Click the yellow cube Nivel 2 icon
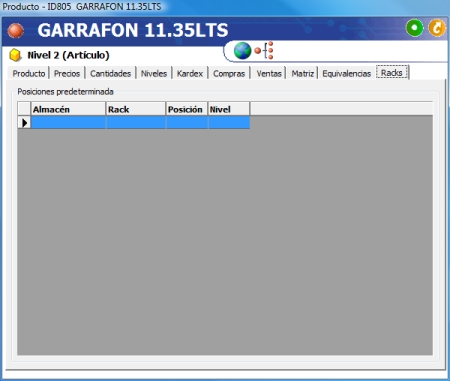The height and width of the screenshot is (381, 450). point(15,55)
